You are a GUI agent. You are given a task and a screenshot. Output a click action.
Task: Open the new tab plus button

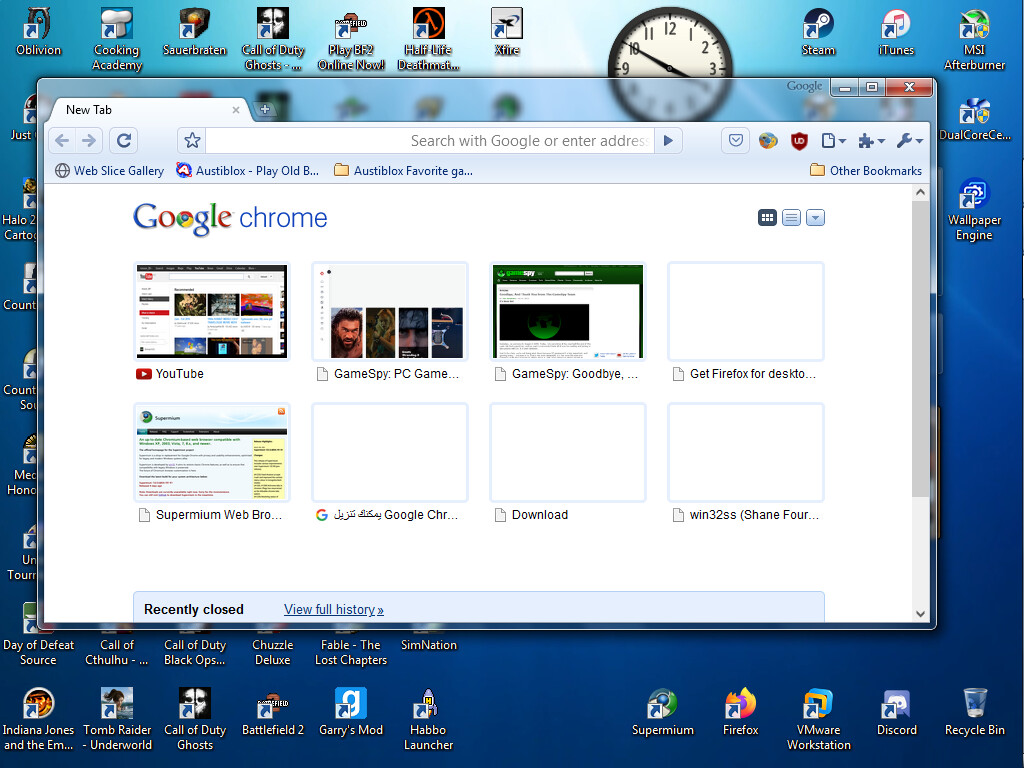[x=264, y=109]
